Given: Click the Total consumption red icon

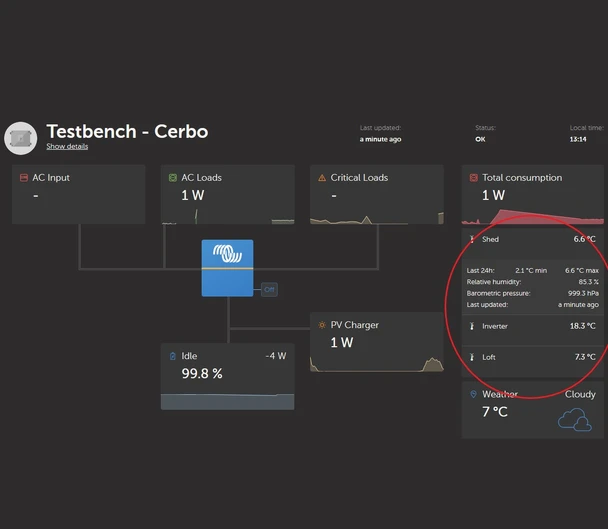Looking at the screenshot, I should [473, 178].
